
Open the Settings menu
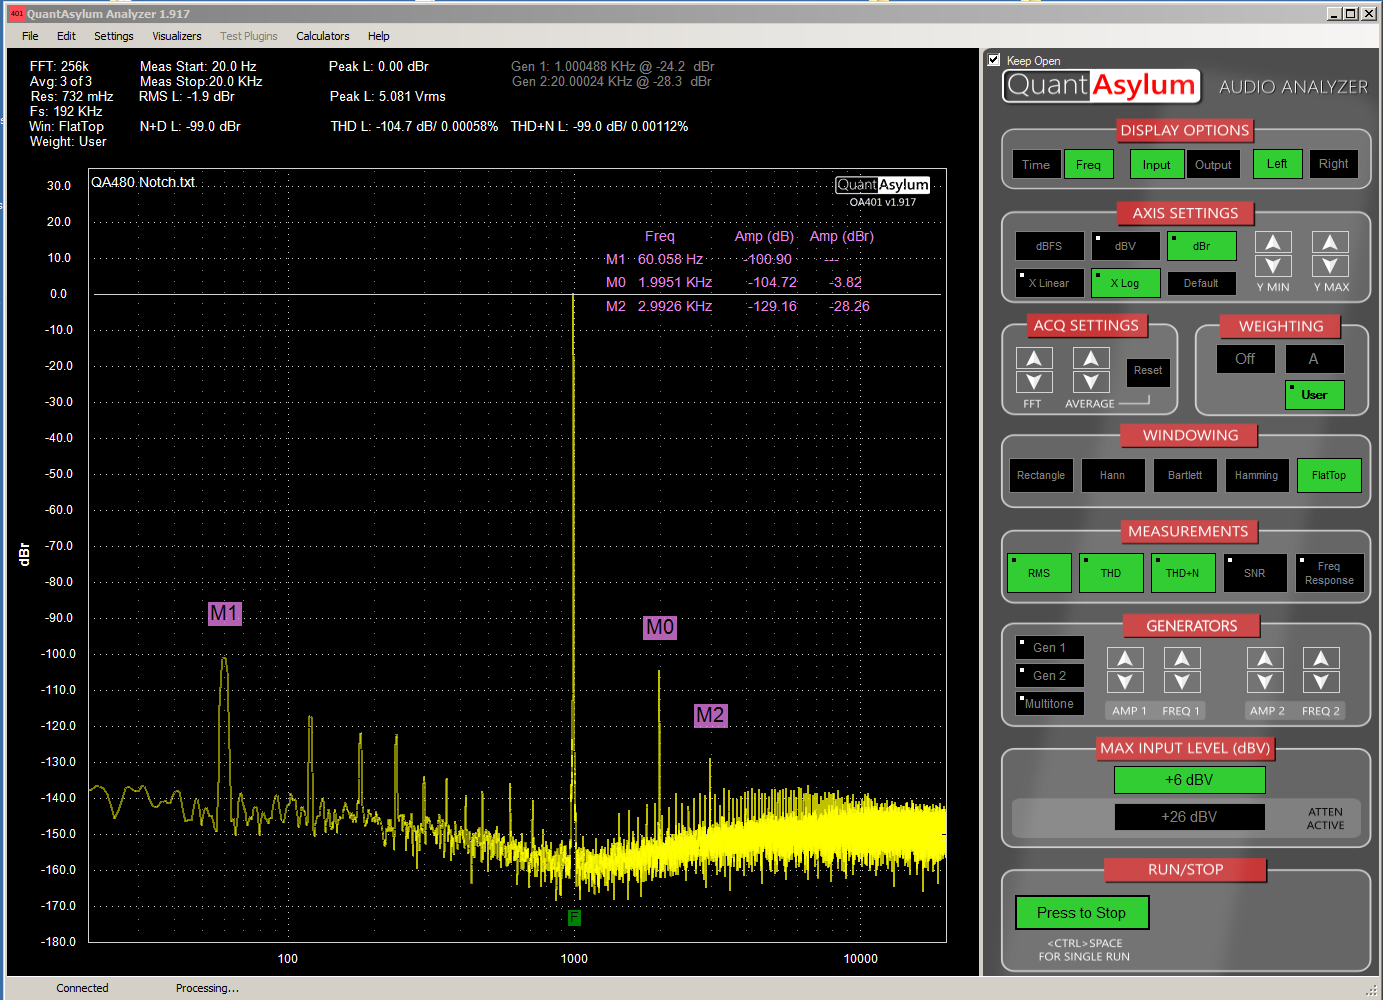point(114,36)
